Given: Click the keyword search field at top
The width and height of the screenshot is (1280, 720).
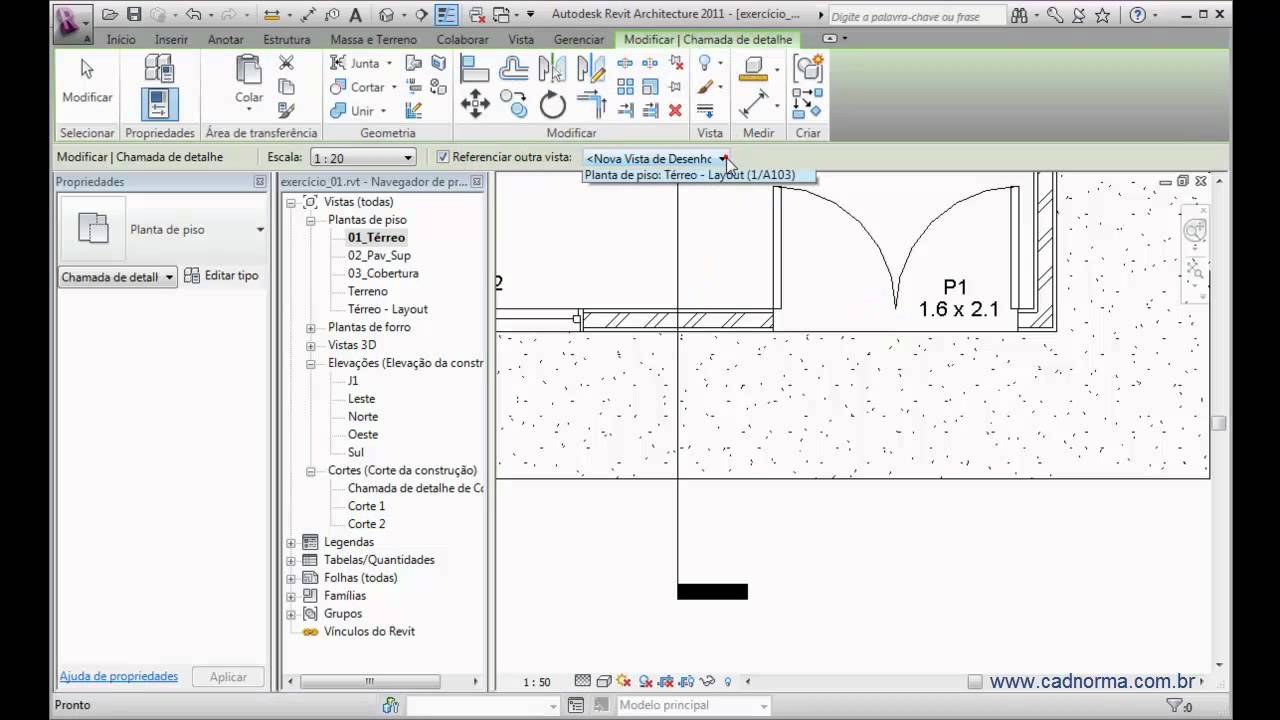Looking at the screenshot, I should click(917, 16).
